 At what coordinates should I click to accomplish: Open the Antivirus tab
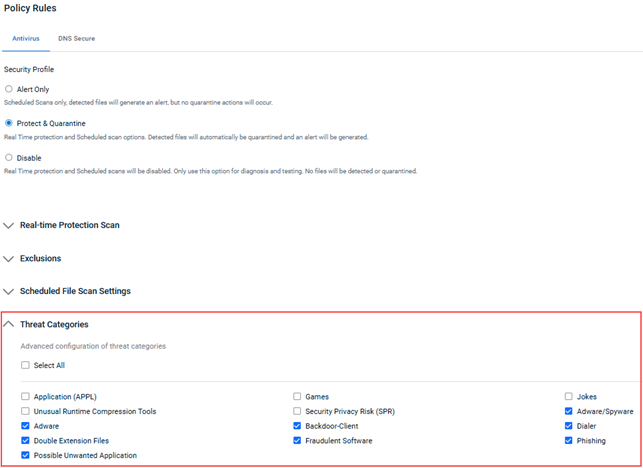click(x=26, y=39)
